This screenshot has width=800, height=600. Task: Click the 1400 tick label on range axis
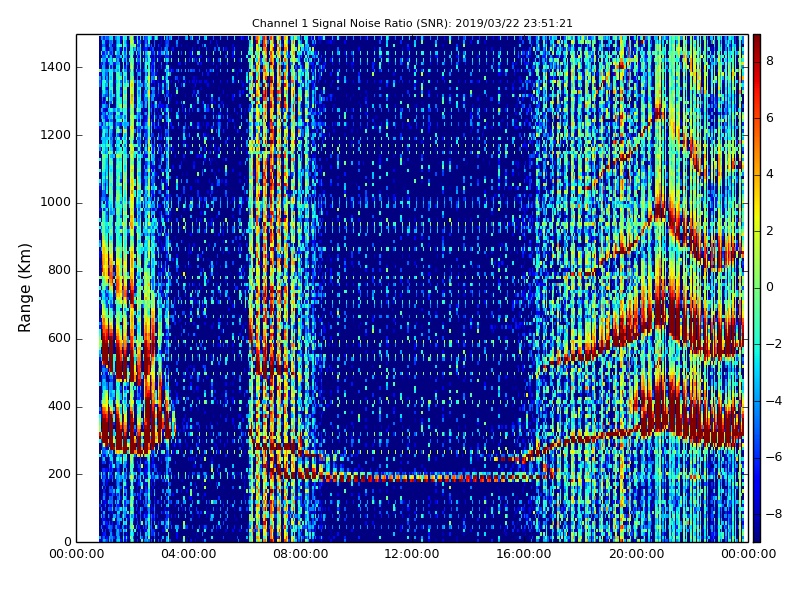click(55, 67)
